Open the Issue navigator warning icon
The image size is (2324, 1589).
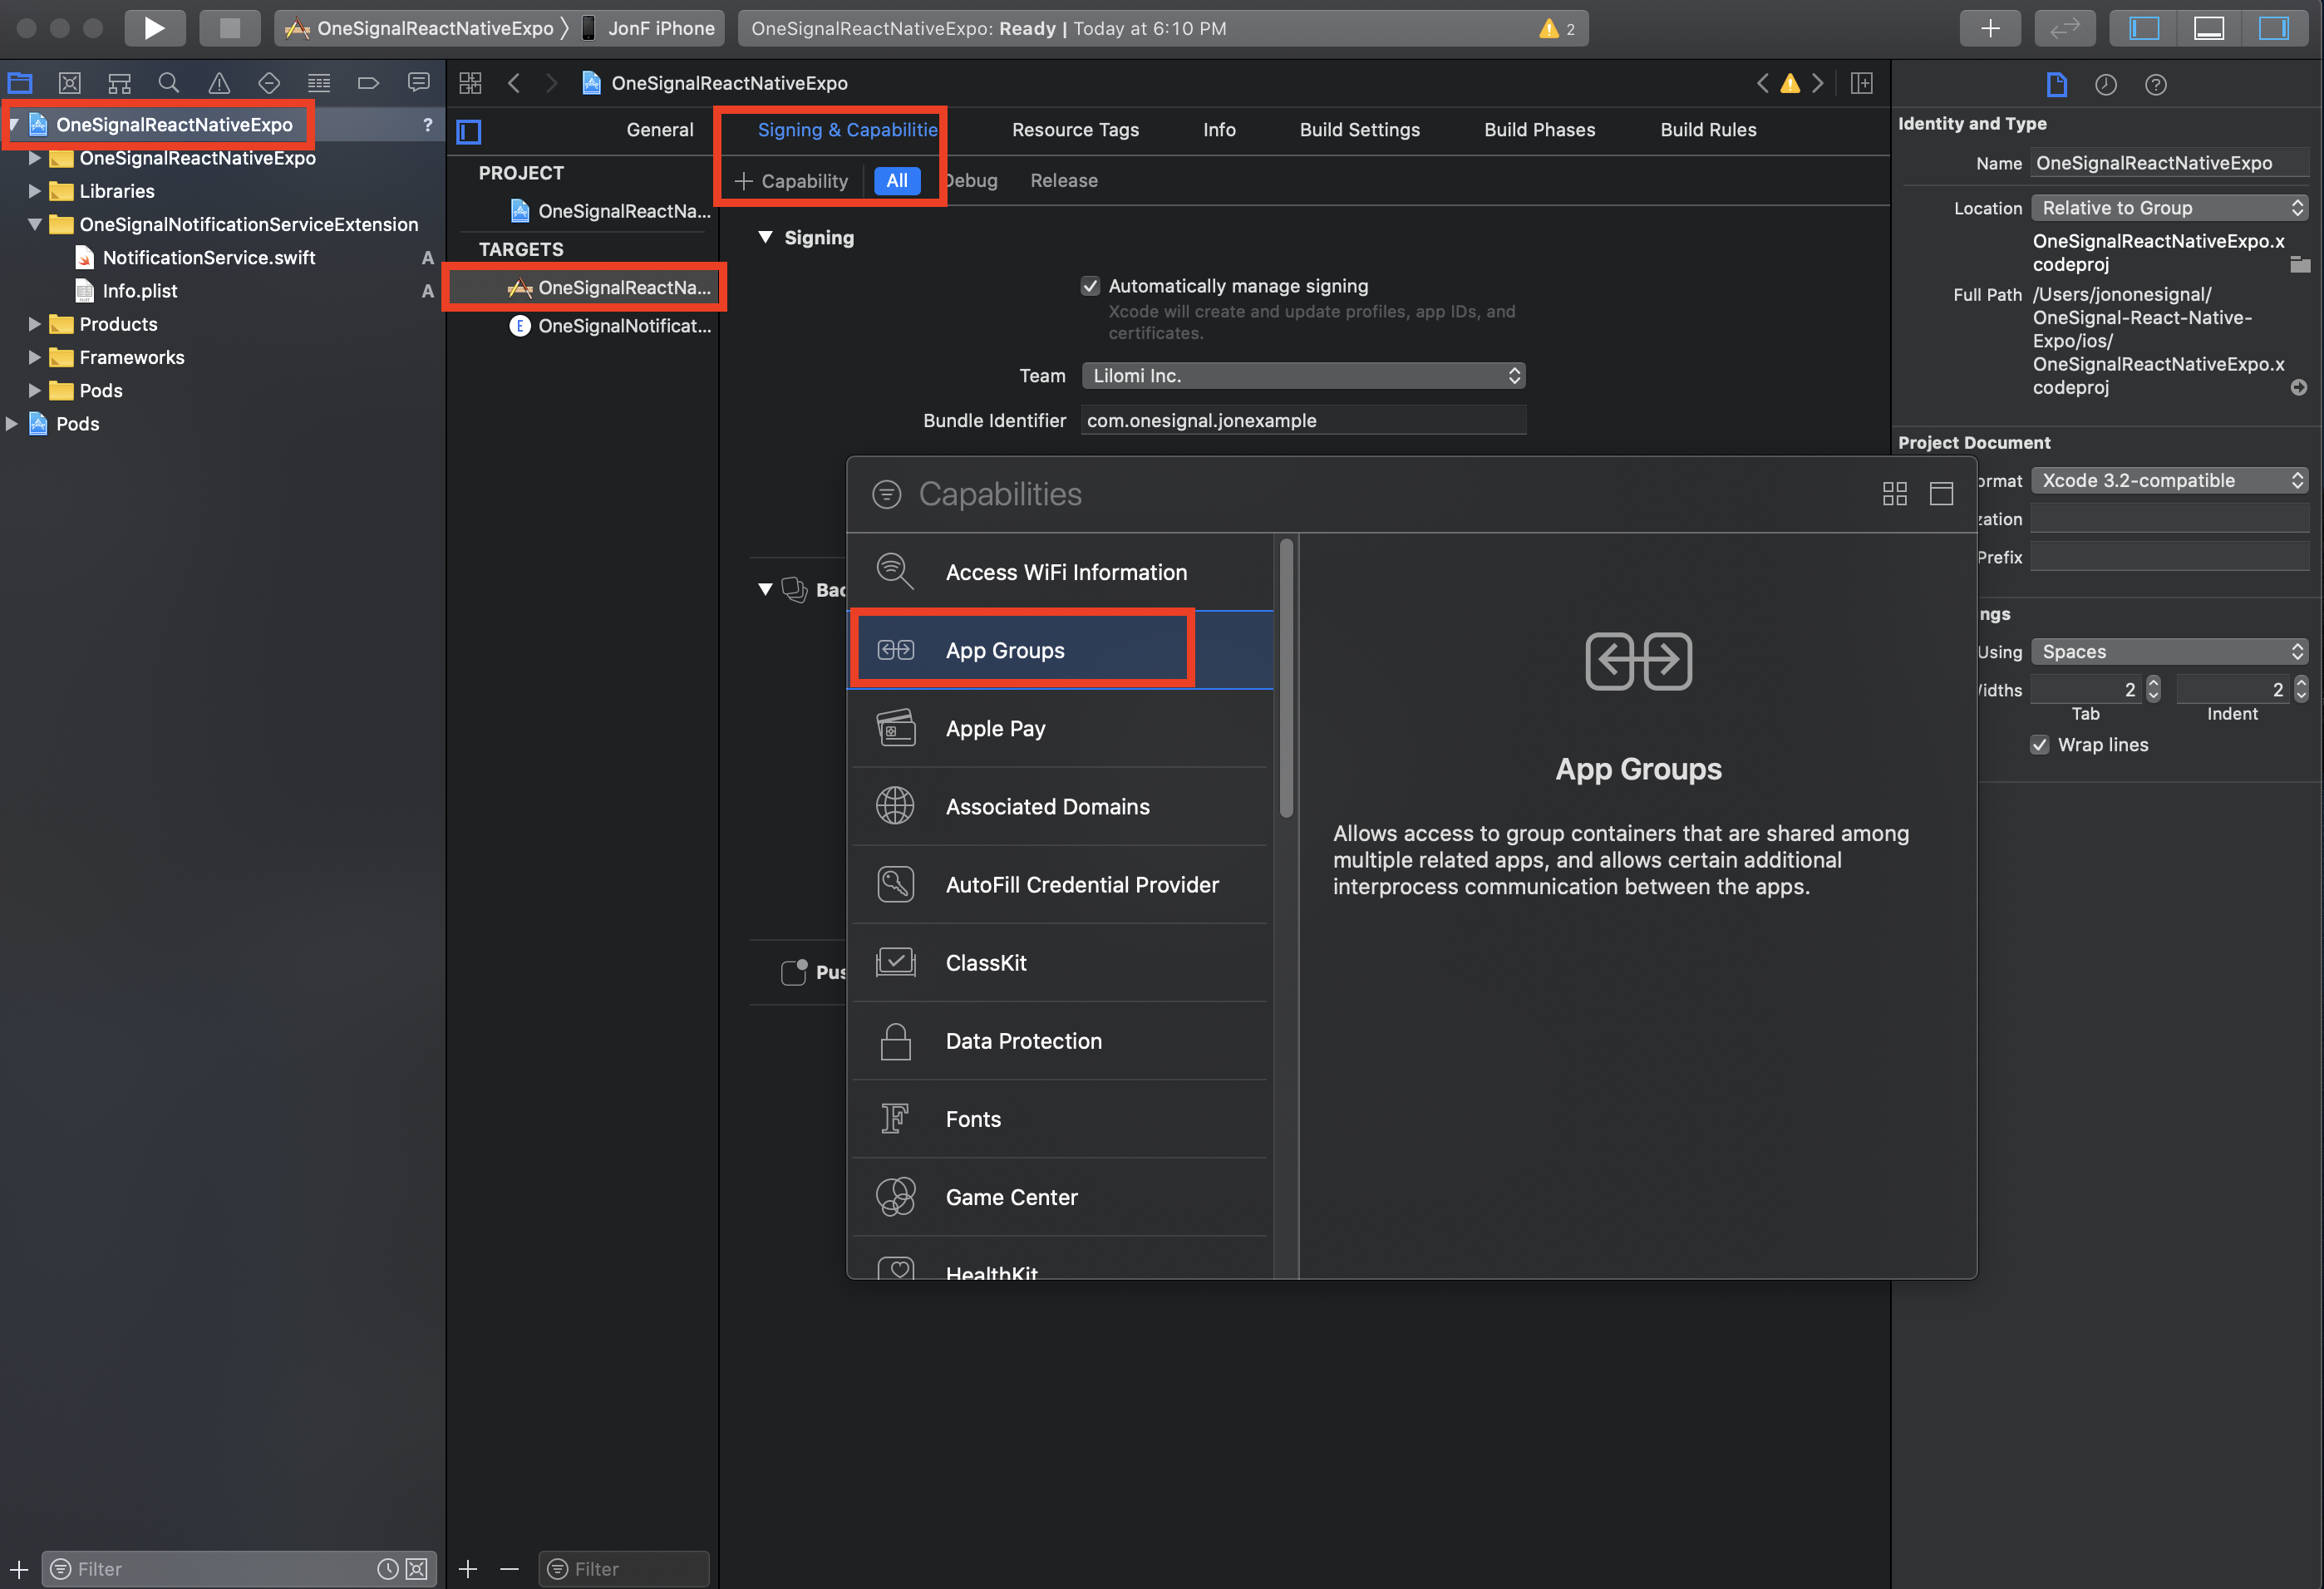tap(219, 83)
